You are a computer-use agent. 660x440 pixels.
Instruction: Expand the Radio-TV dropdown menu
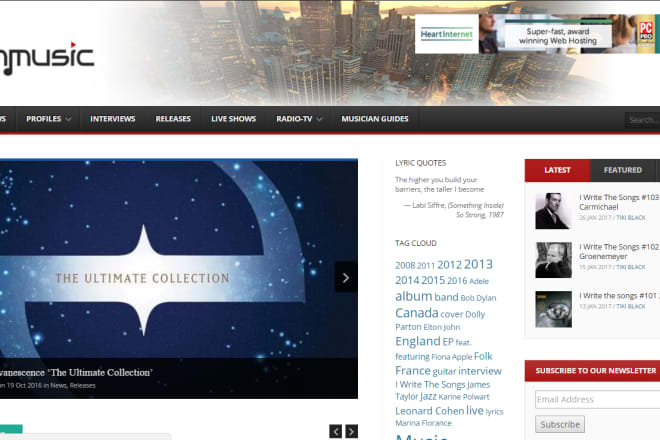[x=298, y=119]
